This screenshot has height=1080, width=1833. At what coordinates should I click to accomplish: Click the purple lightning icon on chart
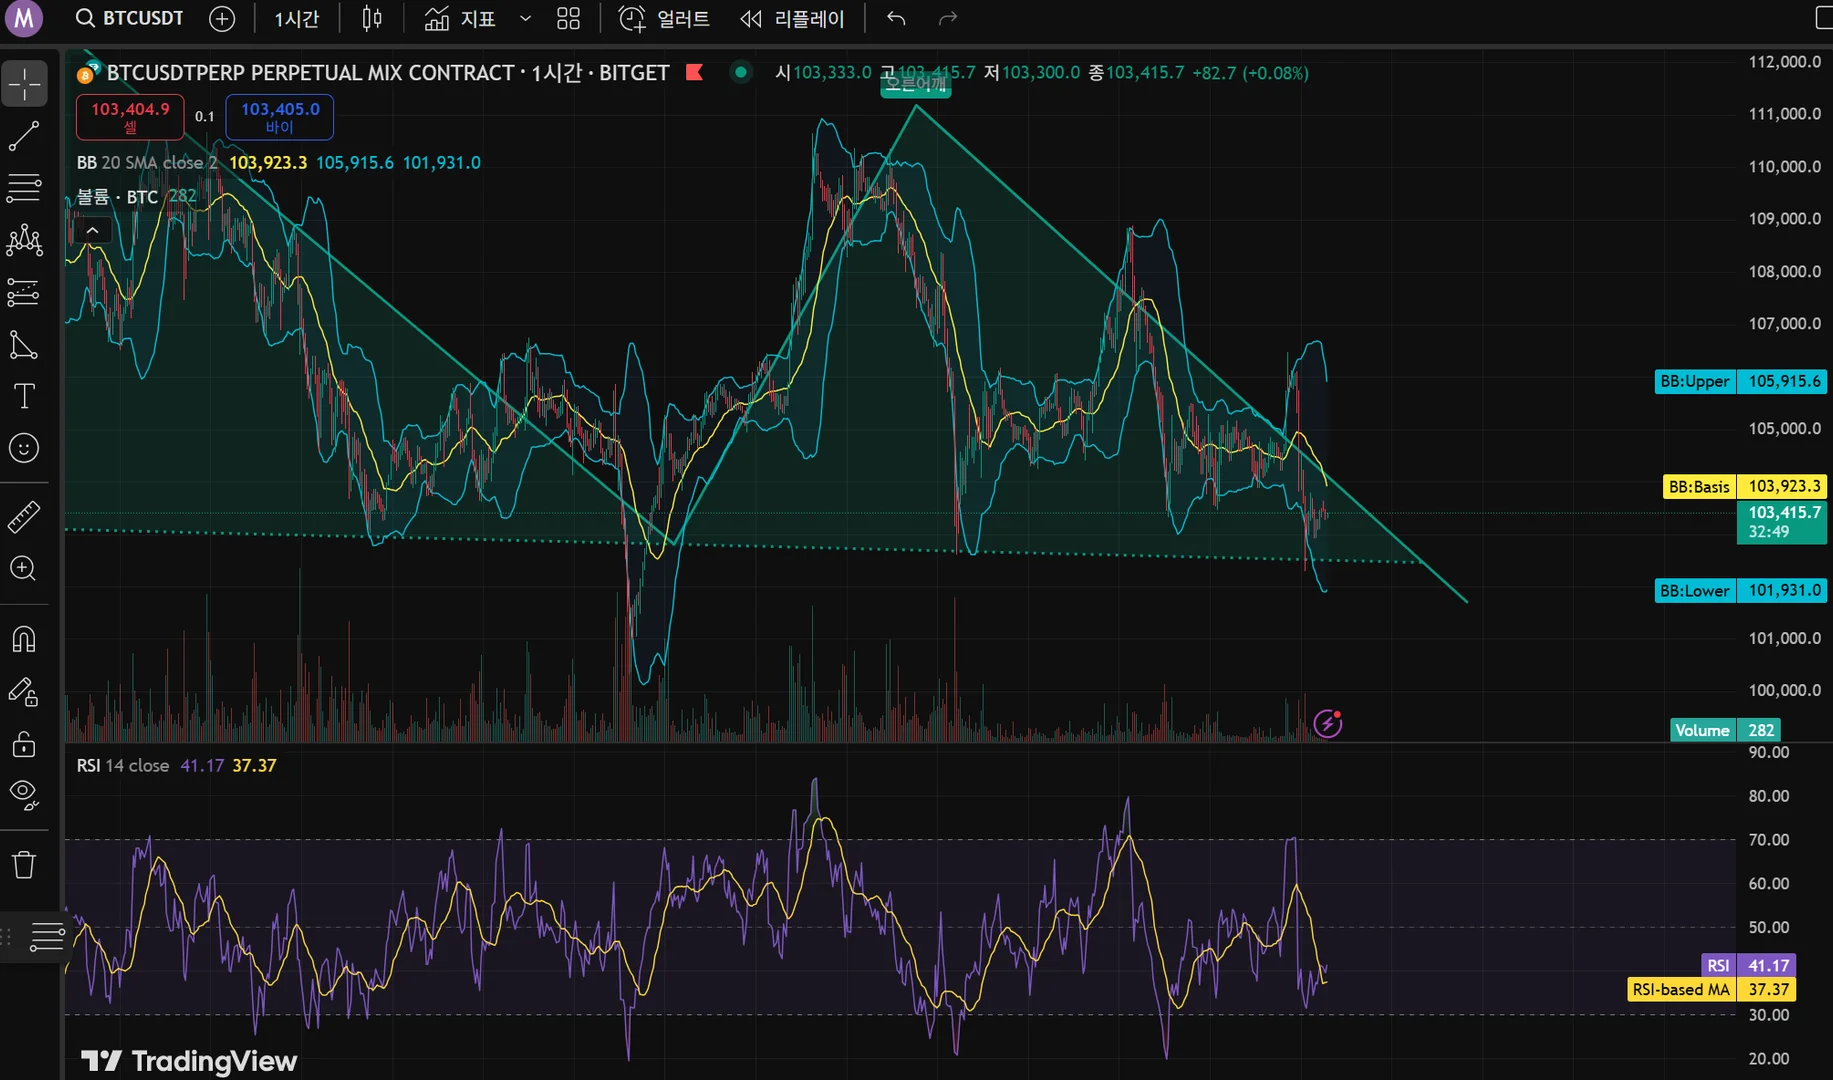tap(1328, 722)
